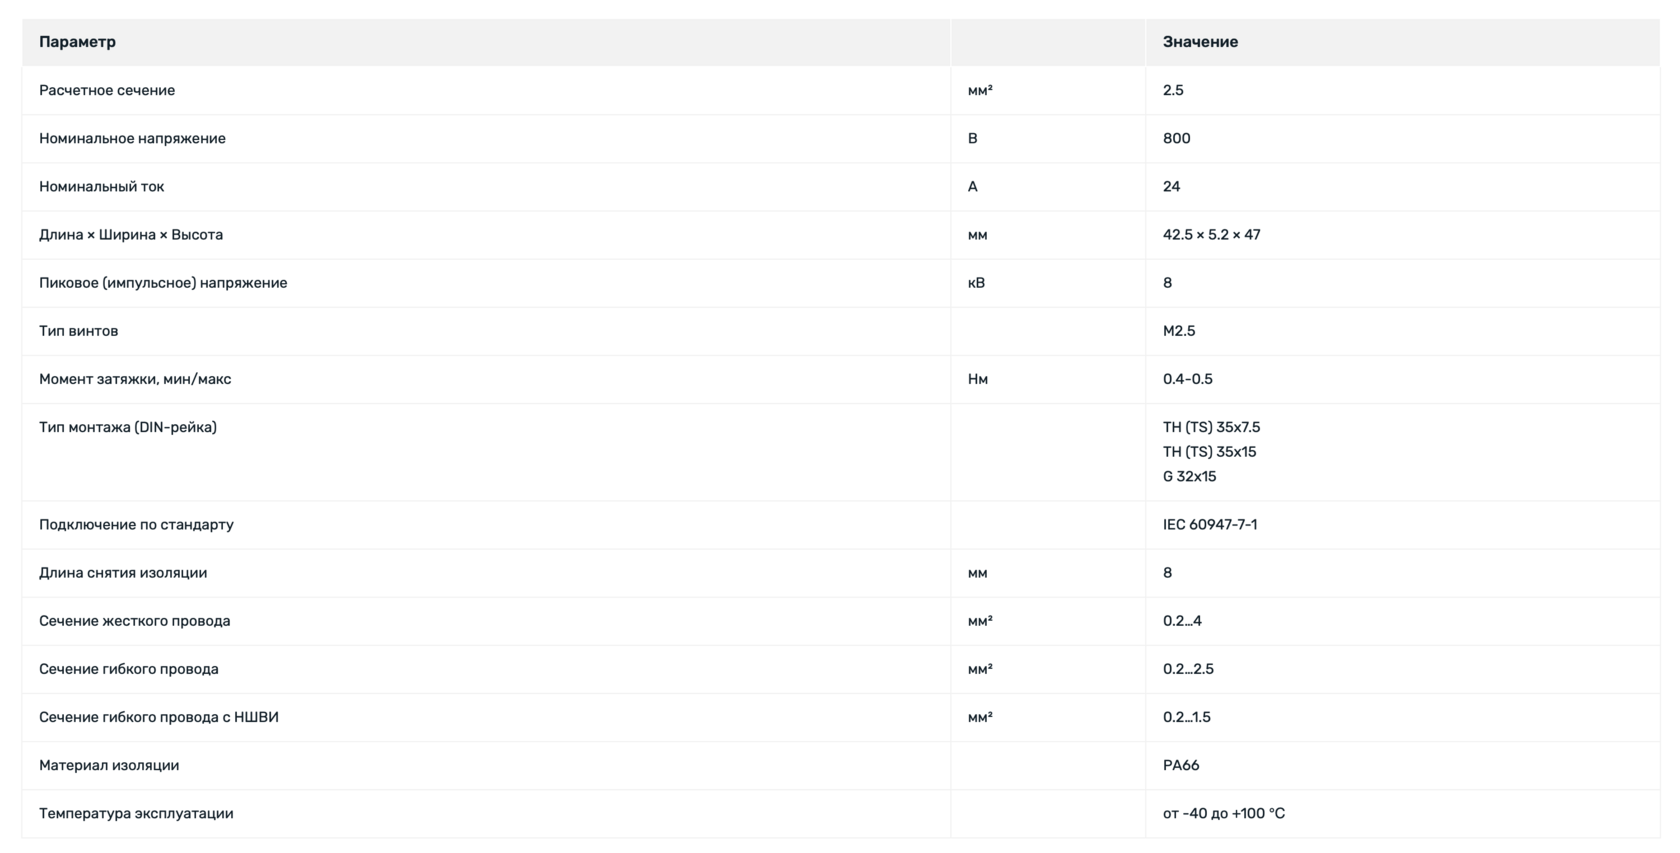Click the standard "IEC 60947-7-1" value
1680x853 pixels.
[x=1210, y=524]
